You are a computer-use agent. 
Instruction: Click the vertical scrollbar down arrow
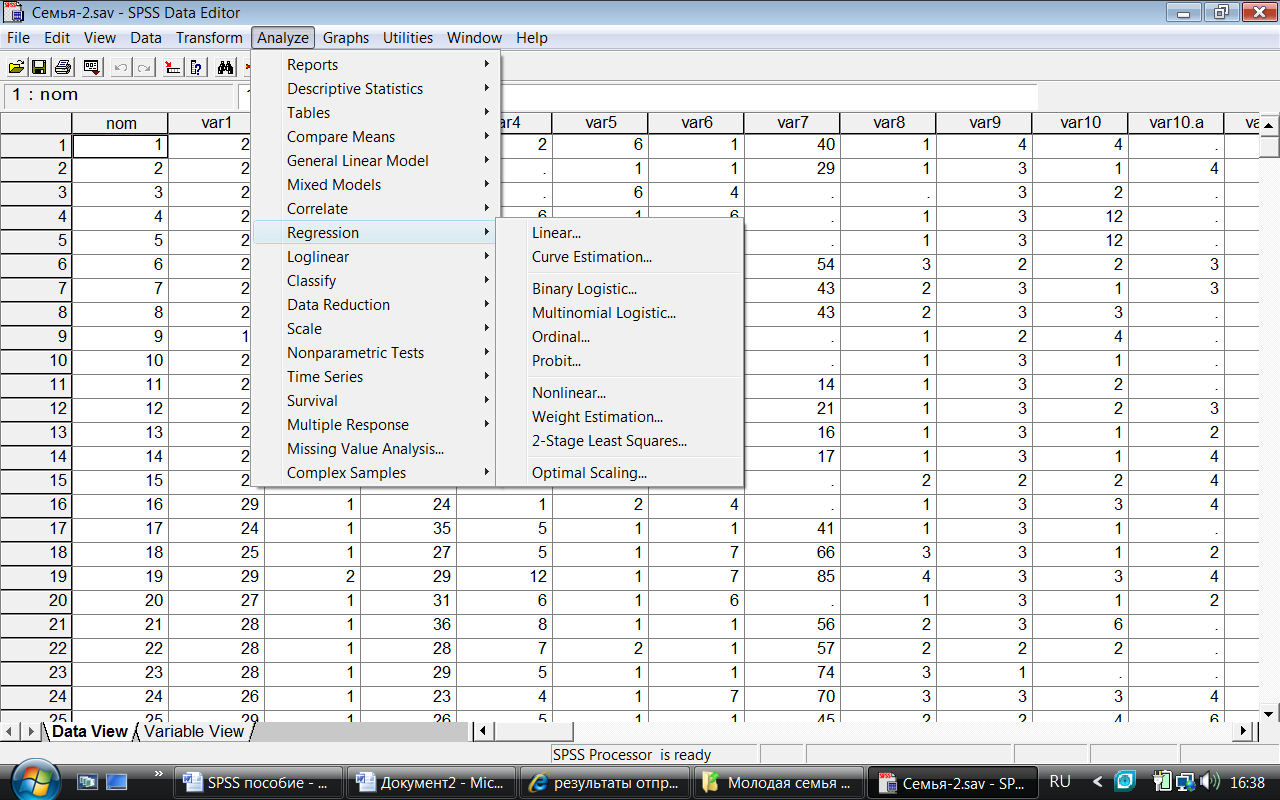coord(1269,712)
